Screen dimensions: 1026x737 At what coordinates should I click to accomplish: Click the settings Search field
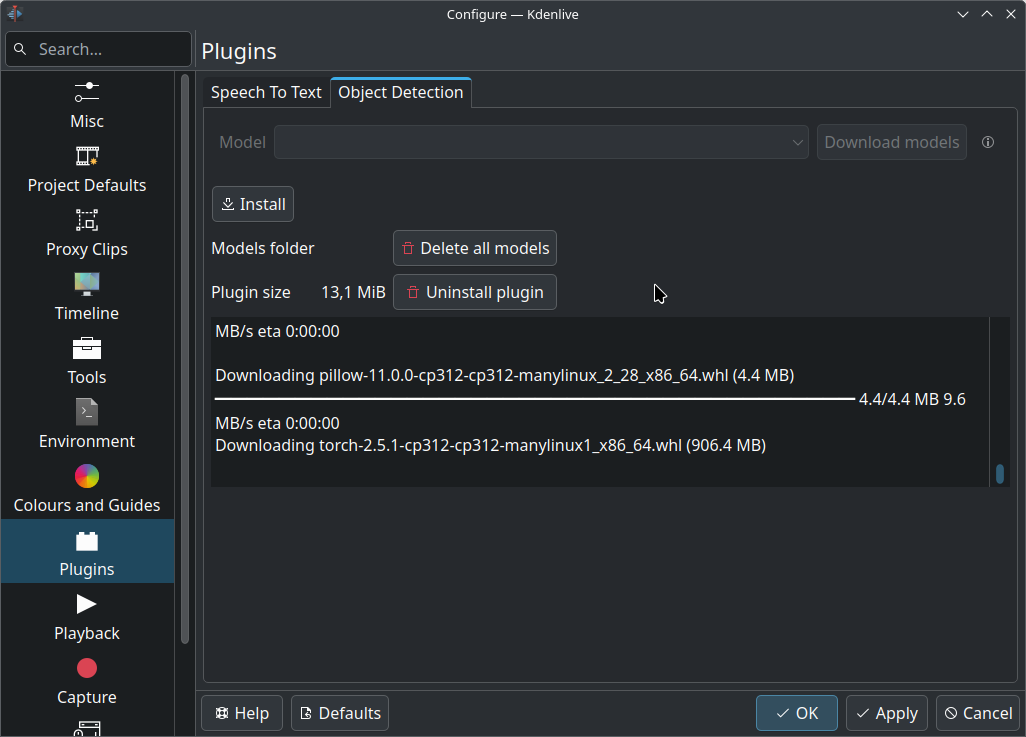(x=98, y=49)
